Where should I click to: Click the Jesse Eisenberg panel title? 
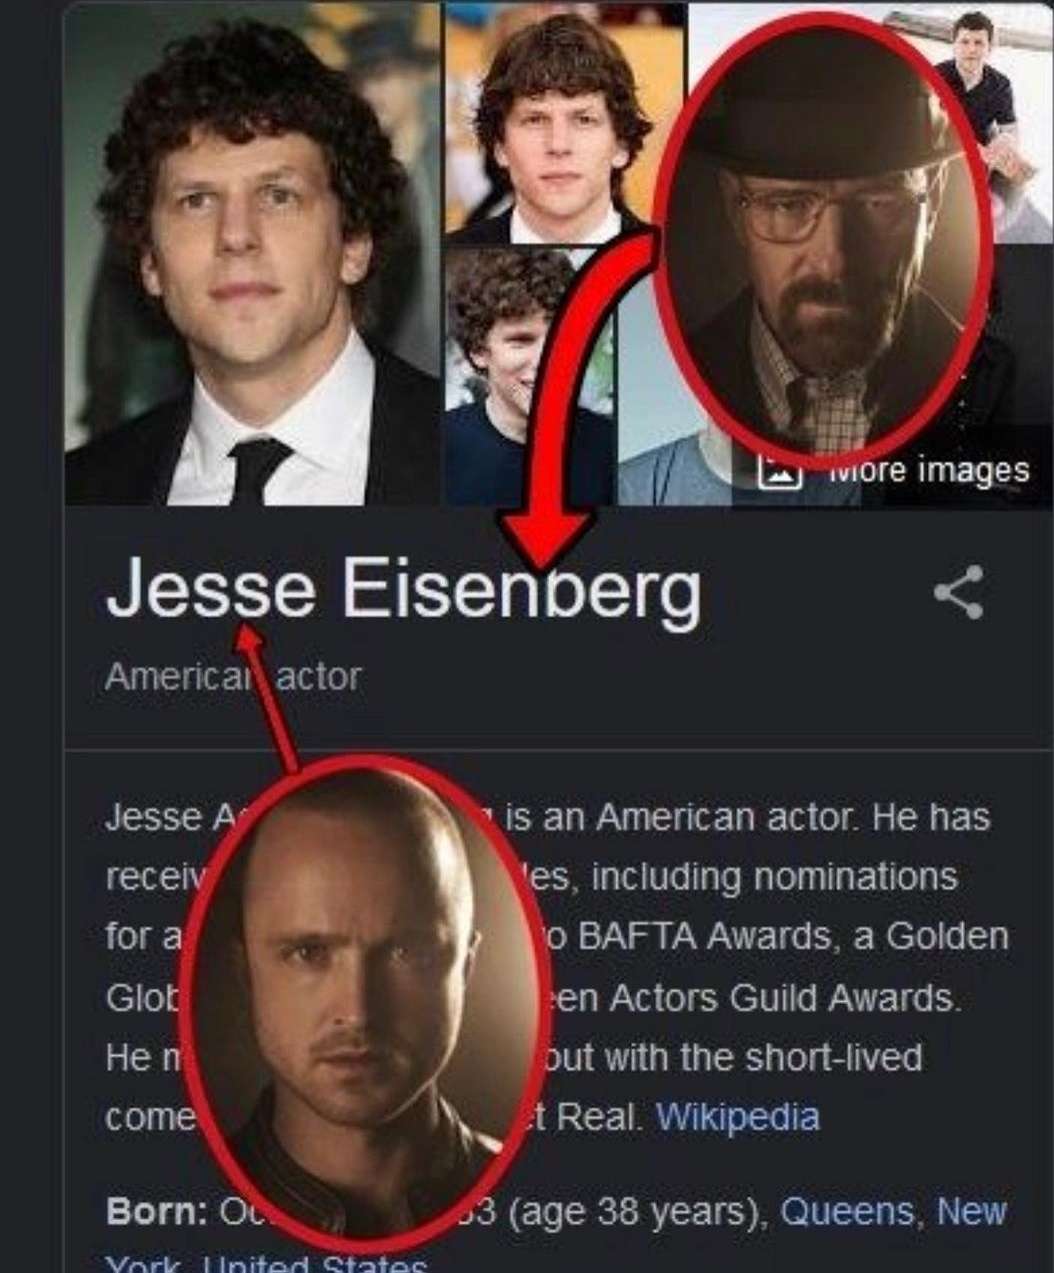tap(403, 590)
